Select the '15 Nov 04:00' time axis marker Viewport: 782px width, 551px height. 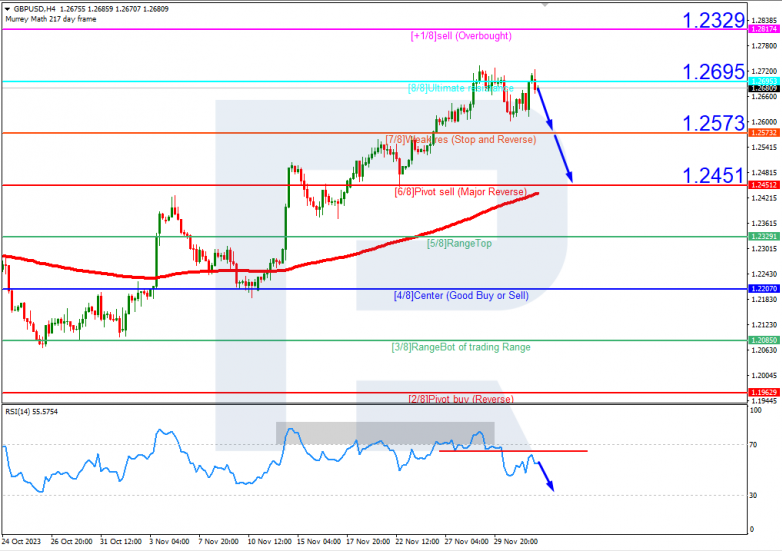[319, 541]
